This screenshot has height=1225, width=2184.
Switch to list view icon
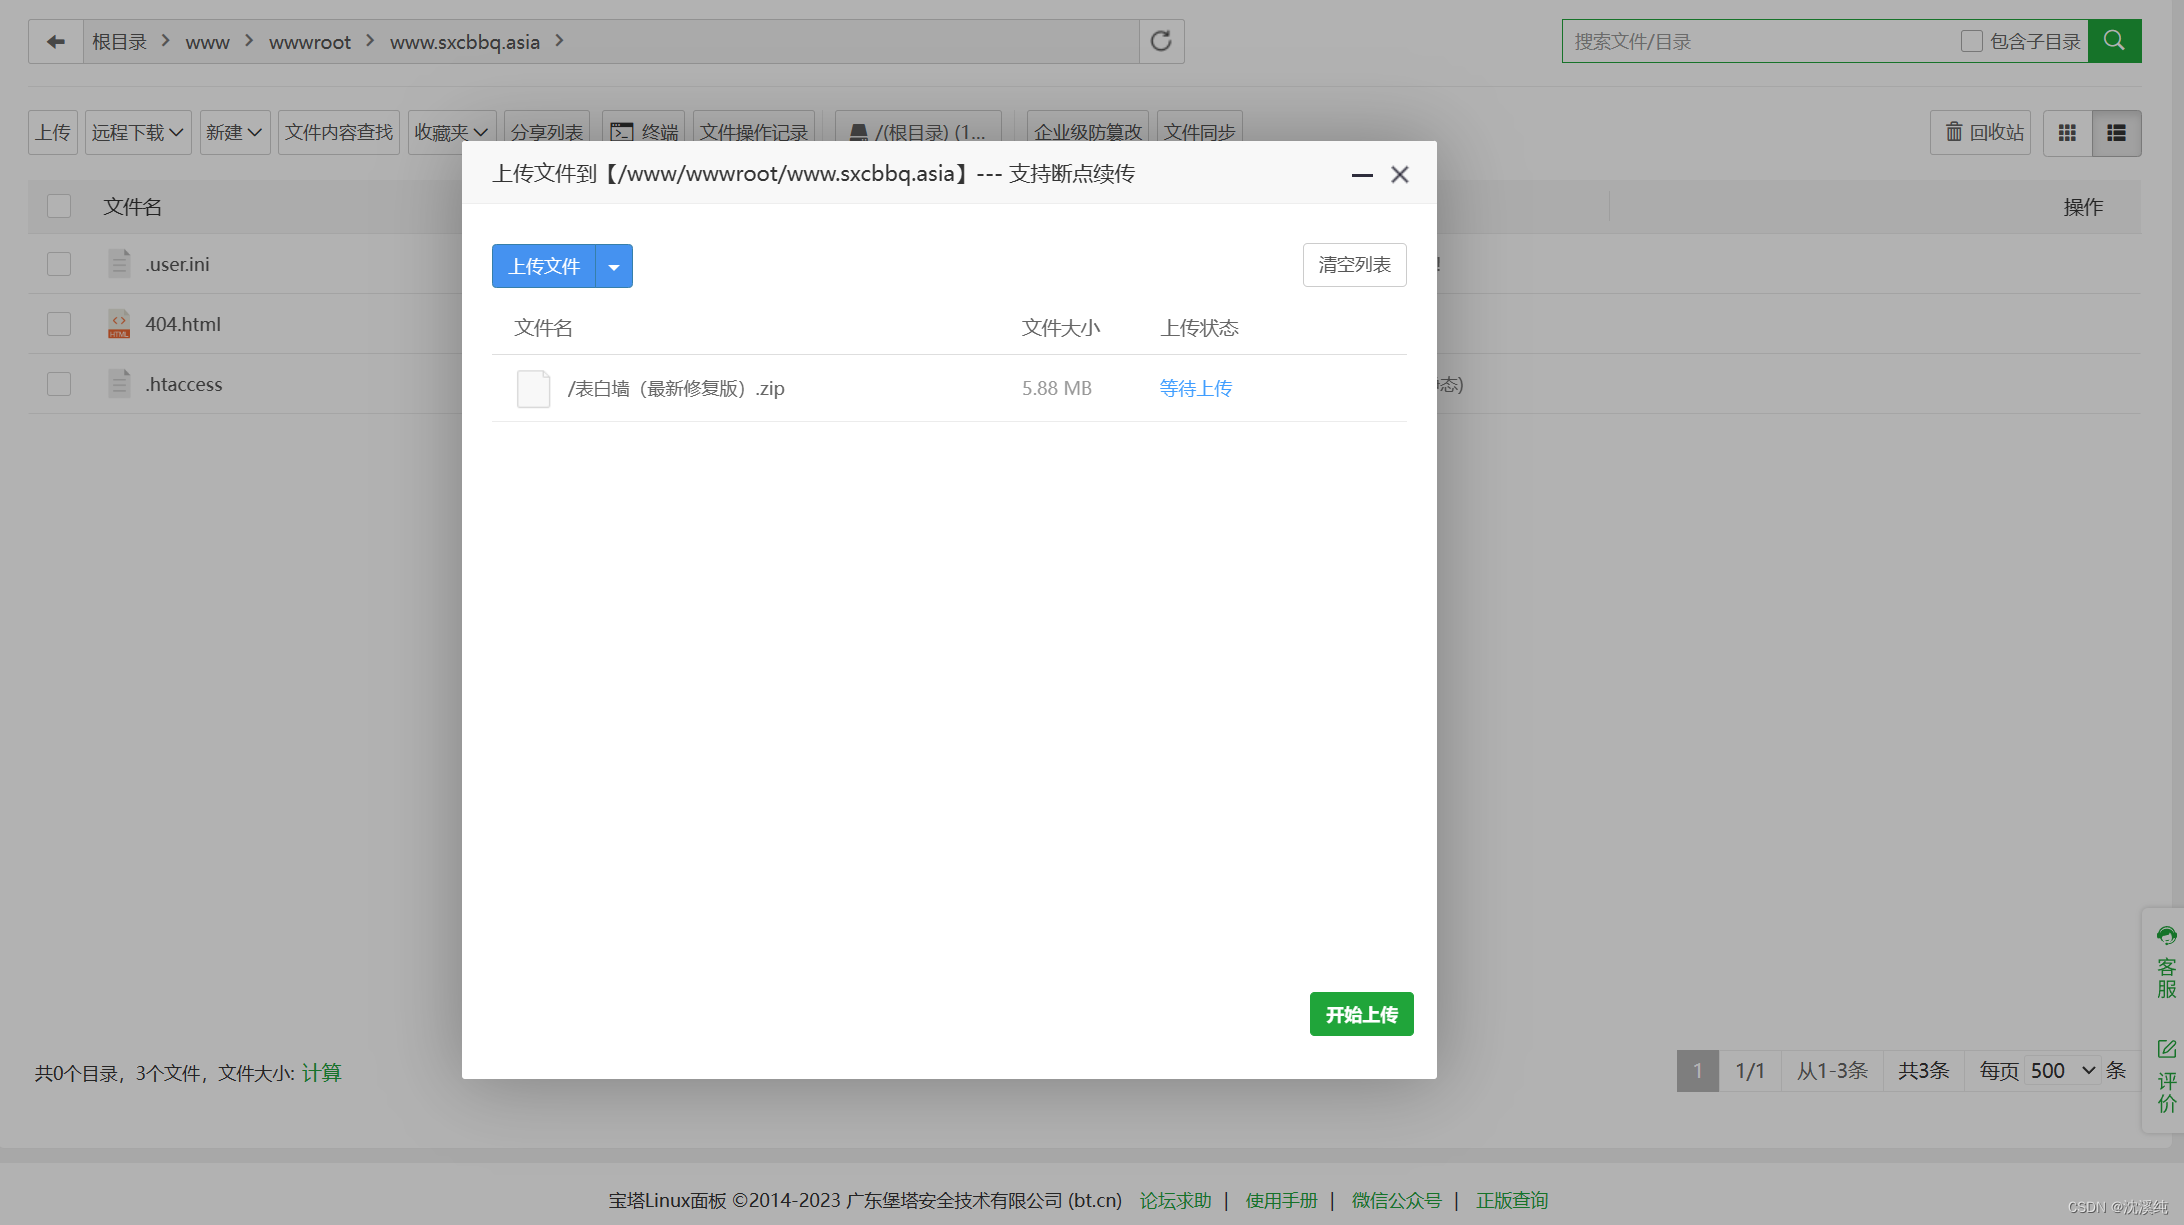click(x=2116, y=133)
